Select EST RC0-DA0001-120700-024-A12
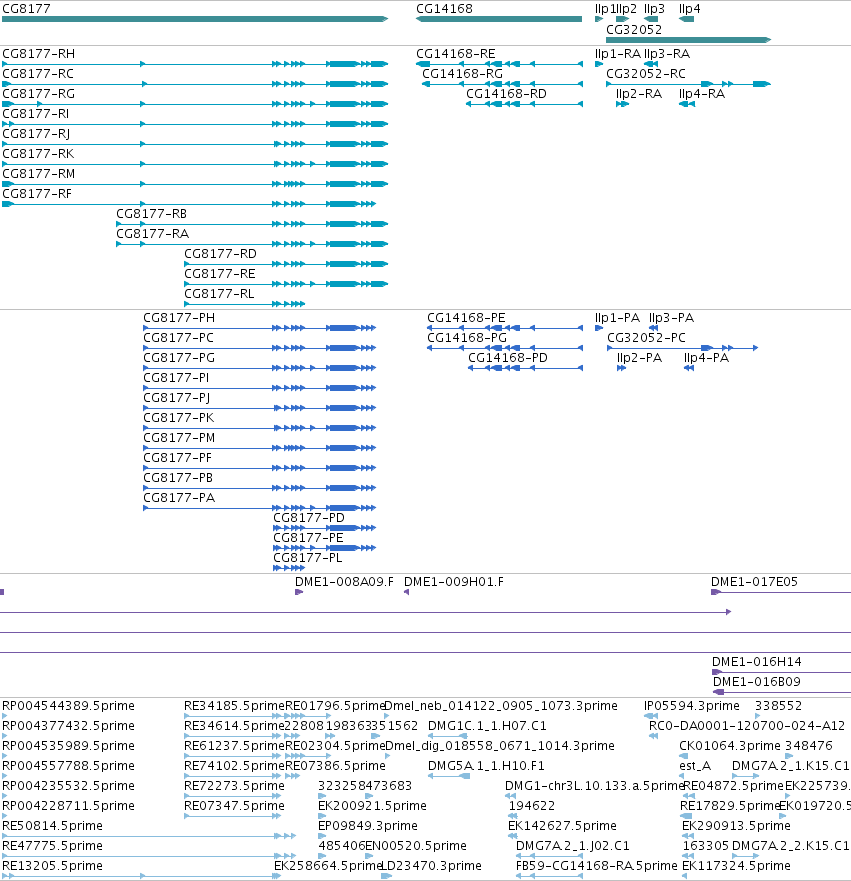 coord(747,726)
